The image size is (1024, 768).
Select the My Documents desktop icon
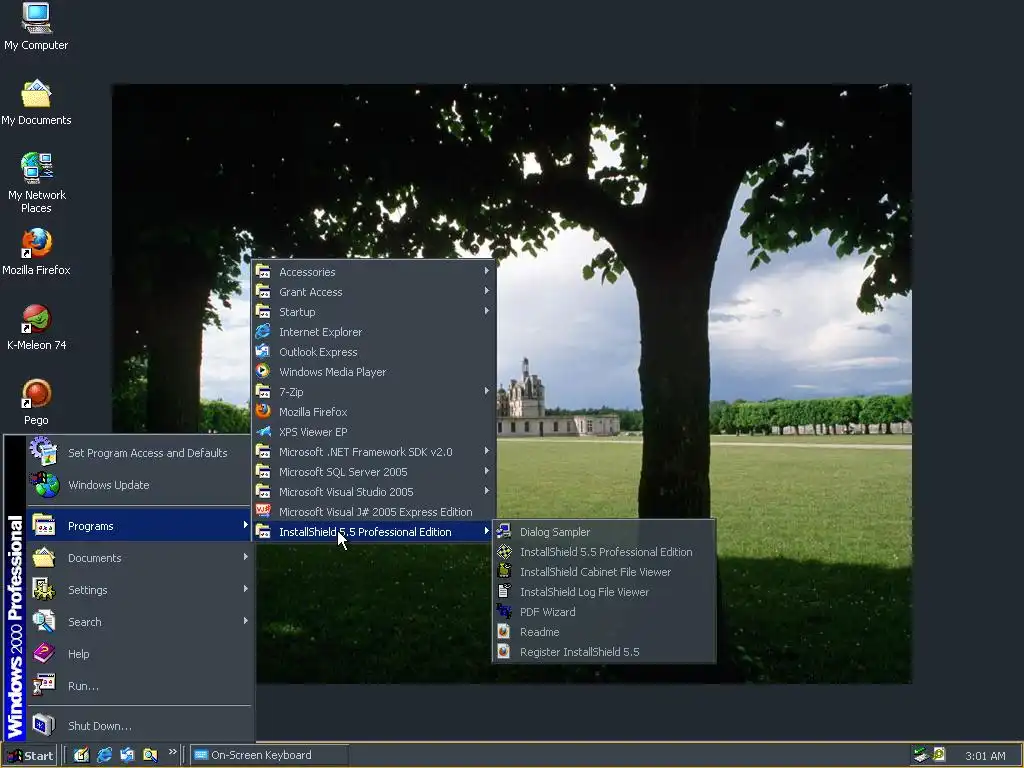click(36, 103)
